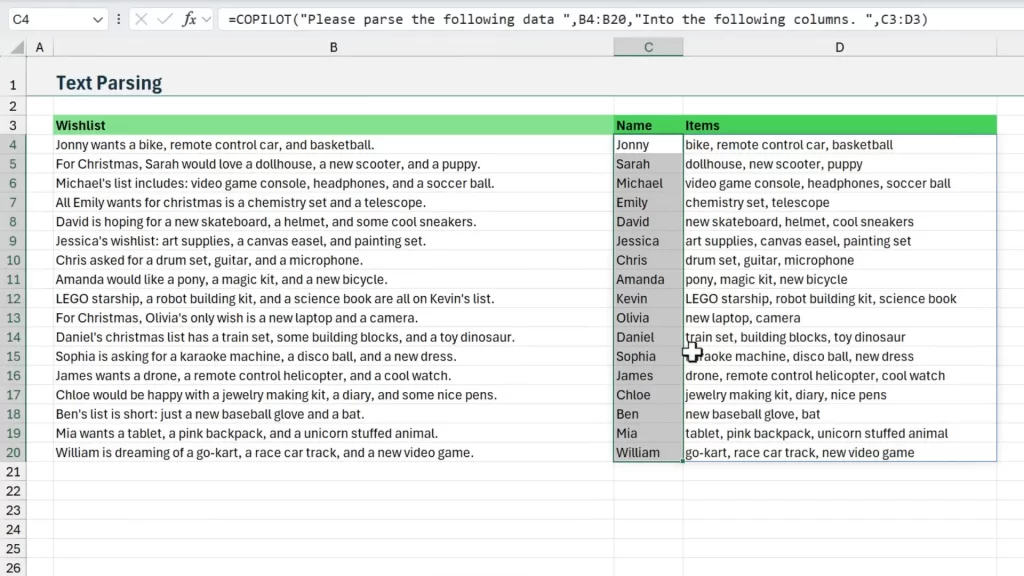
Task: Select the cell about Sarah's dollhouse wish
Action: [333, 164]
